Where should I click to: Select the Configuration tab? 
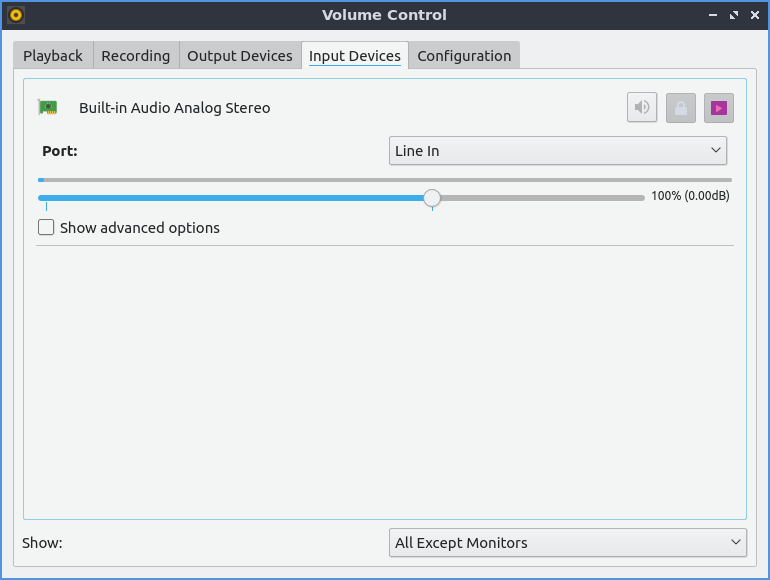[464, 56]
